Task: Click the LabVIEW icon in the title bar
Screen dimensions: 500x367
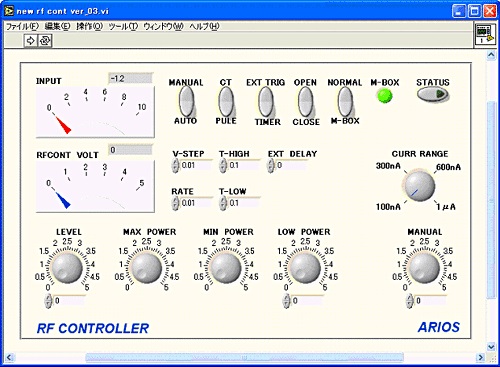Action: point(9,11)
